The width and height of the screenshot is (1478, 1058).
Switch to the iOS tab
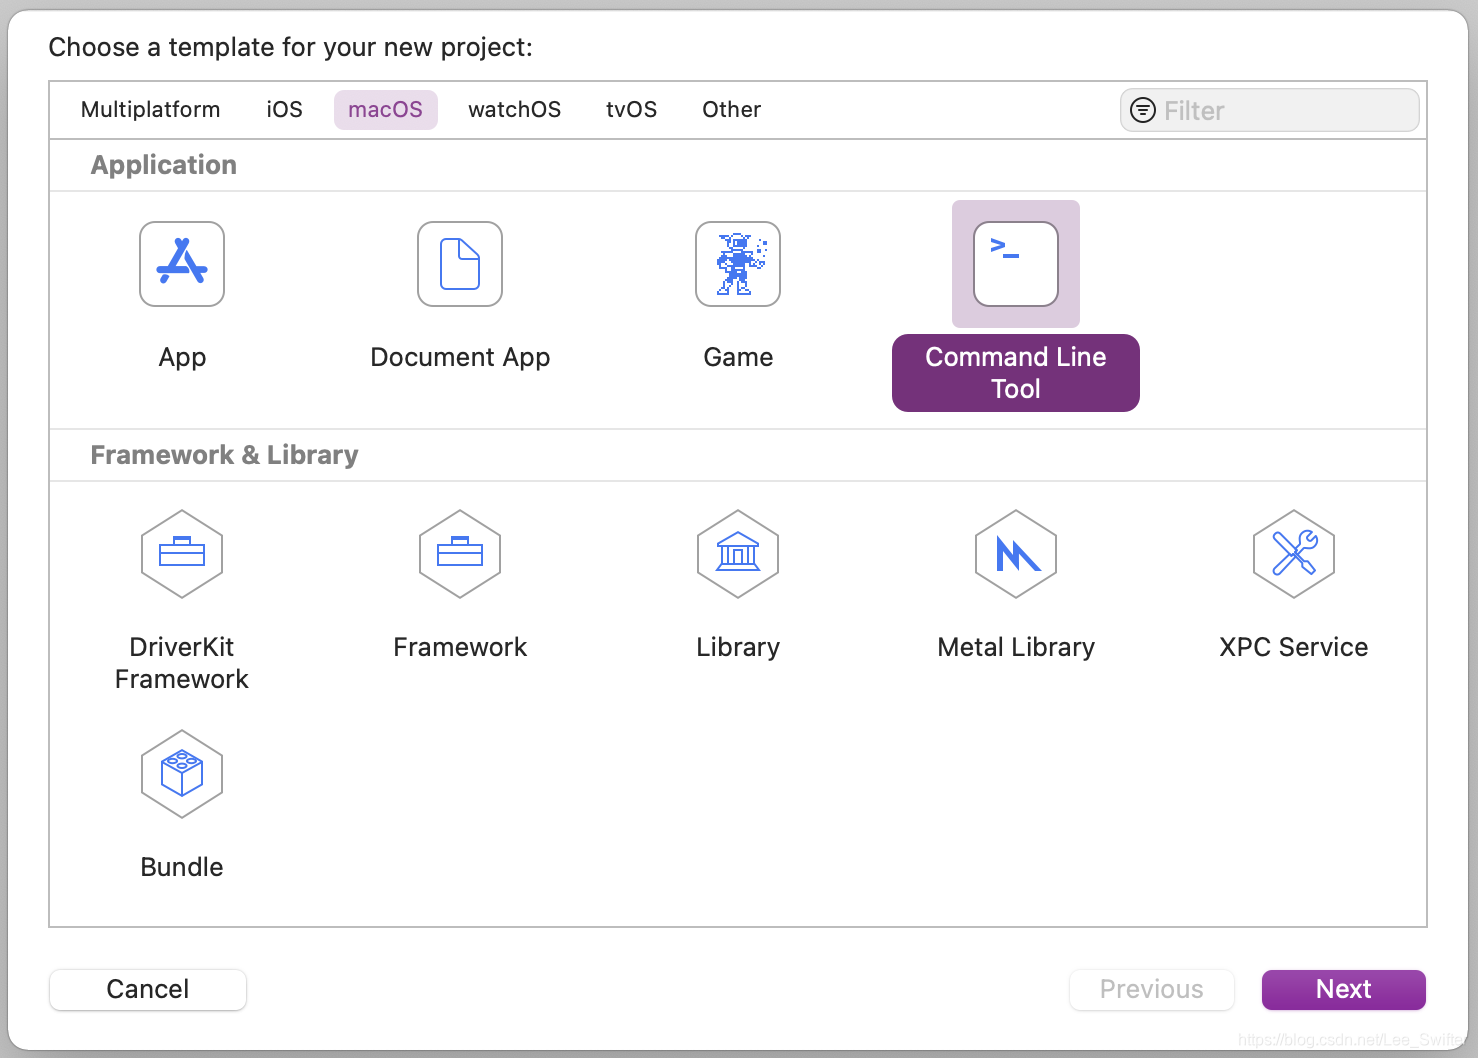284,110
